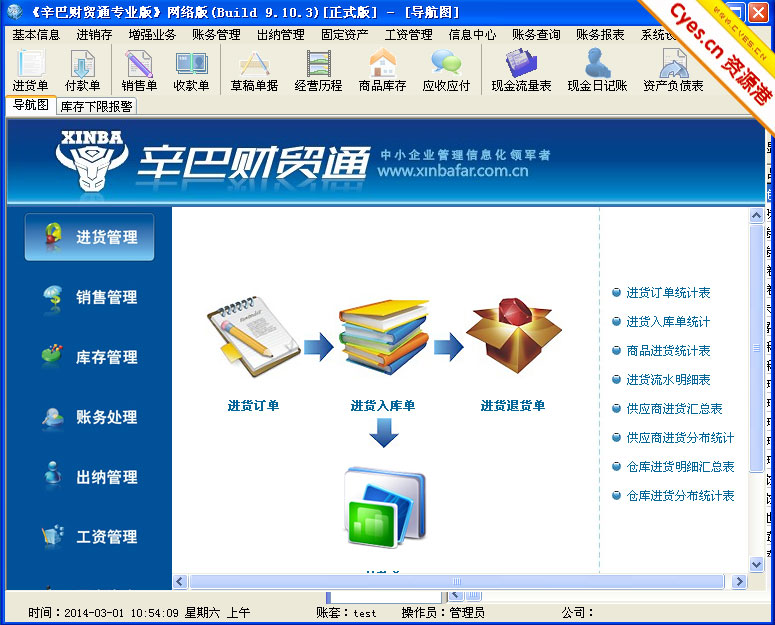
Task: Open the 收款单 toolbar icon
Action: click(x=191, y=70)
